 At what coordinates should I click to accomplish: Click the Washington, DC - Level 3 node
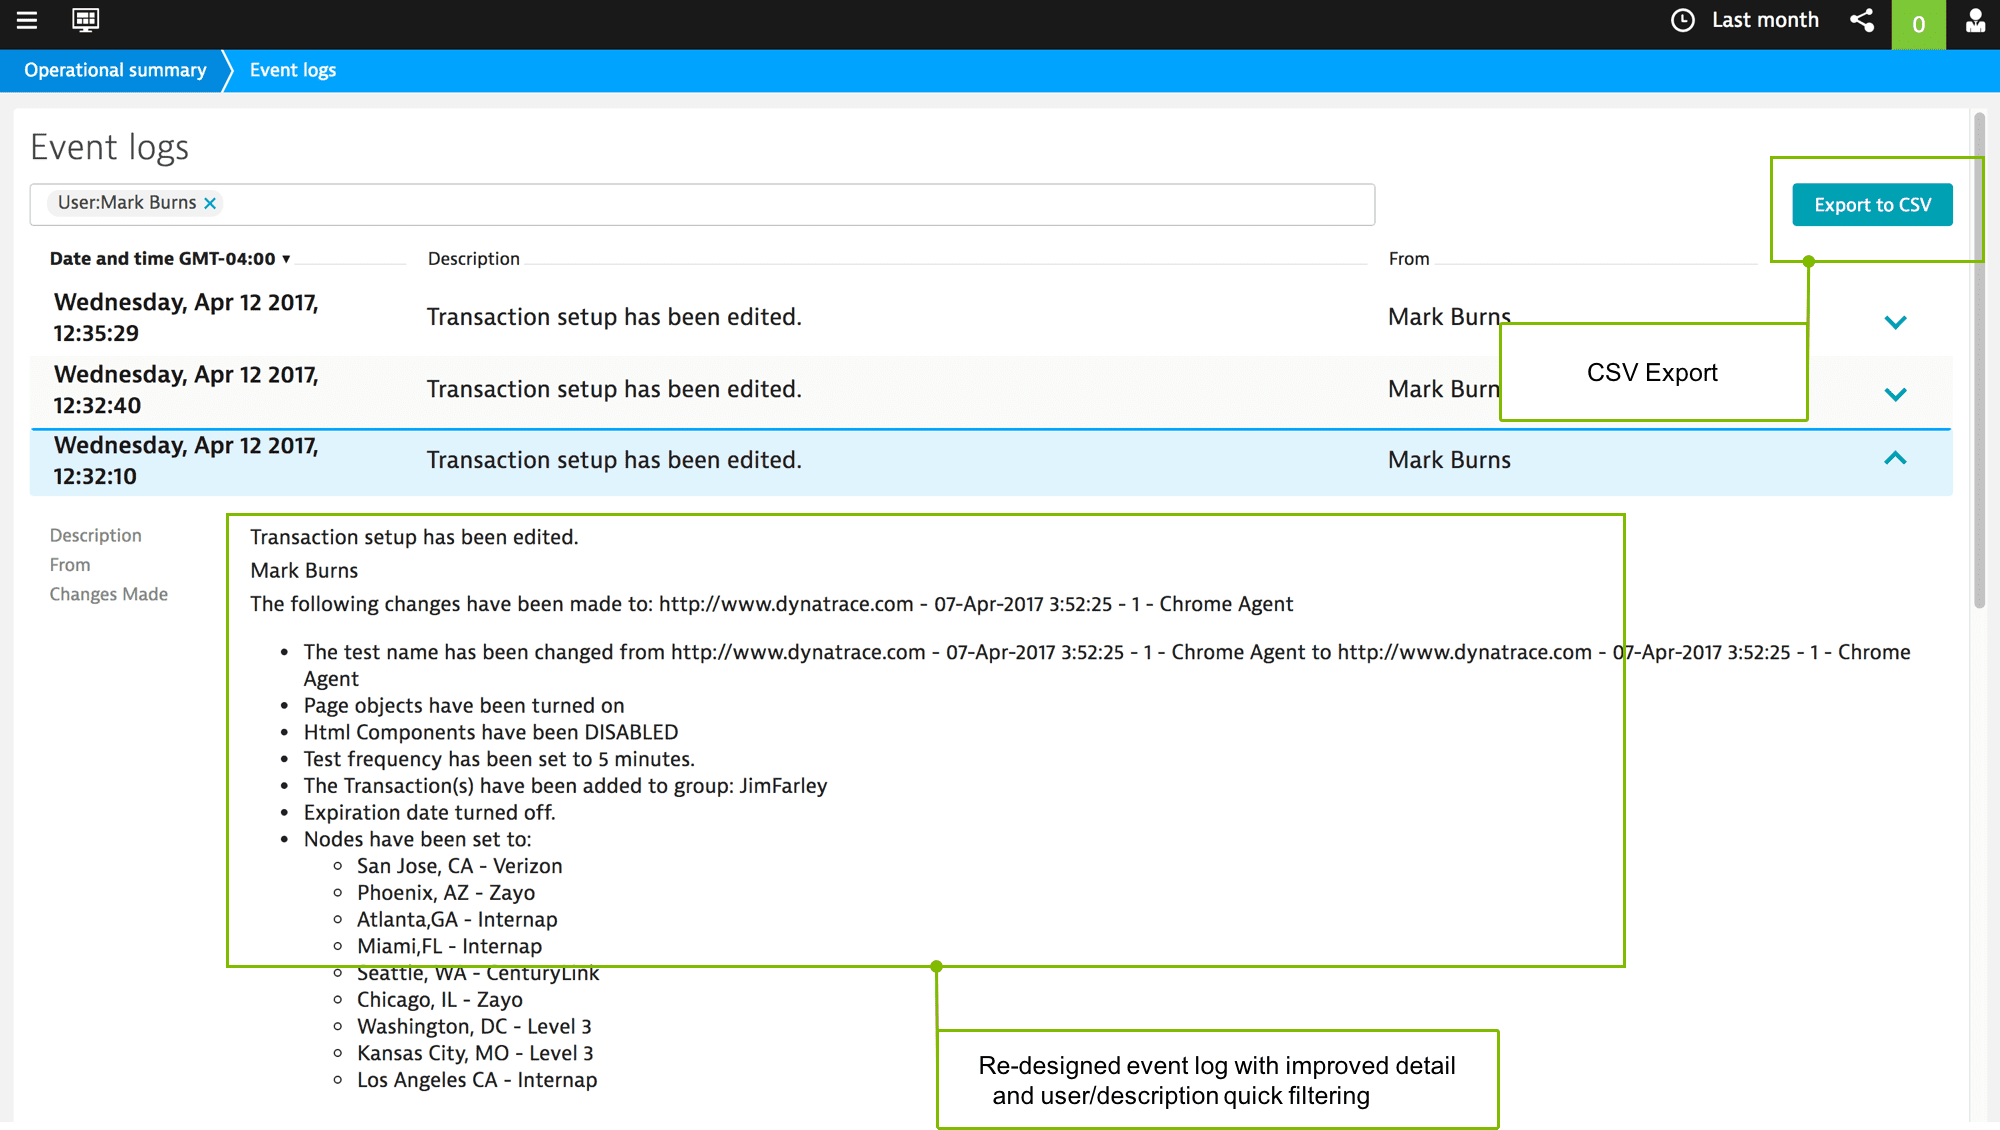(474, 1026)
